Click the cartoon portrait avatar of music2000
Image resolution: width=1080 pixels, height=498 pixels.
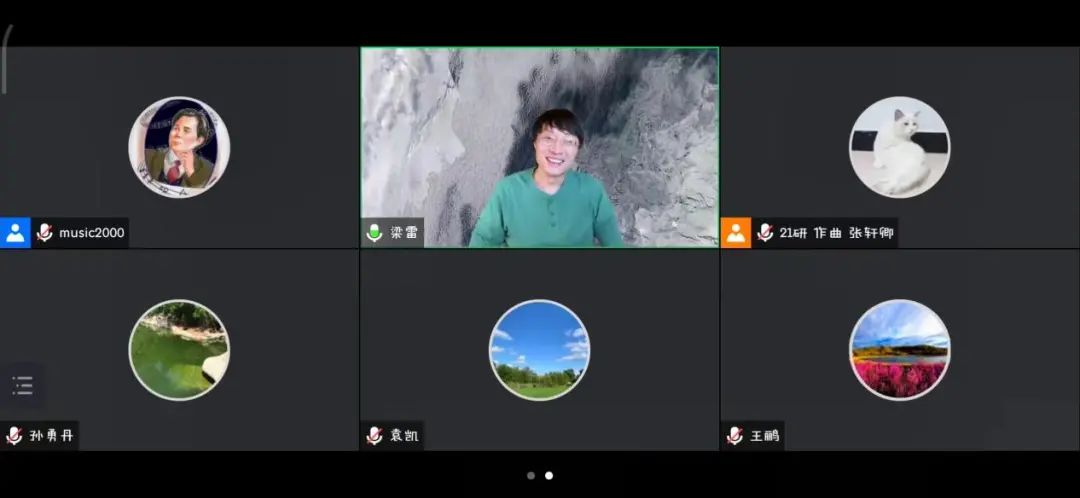click(x=179, y=147)
